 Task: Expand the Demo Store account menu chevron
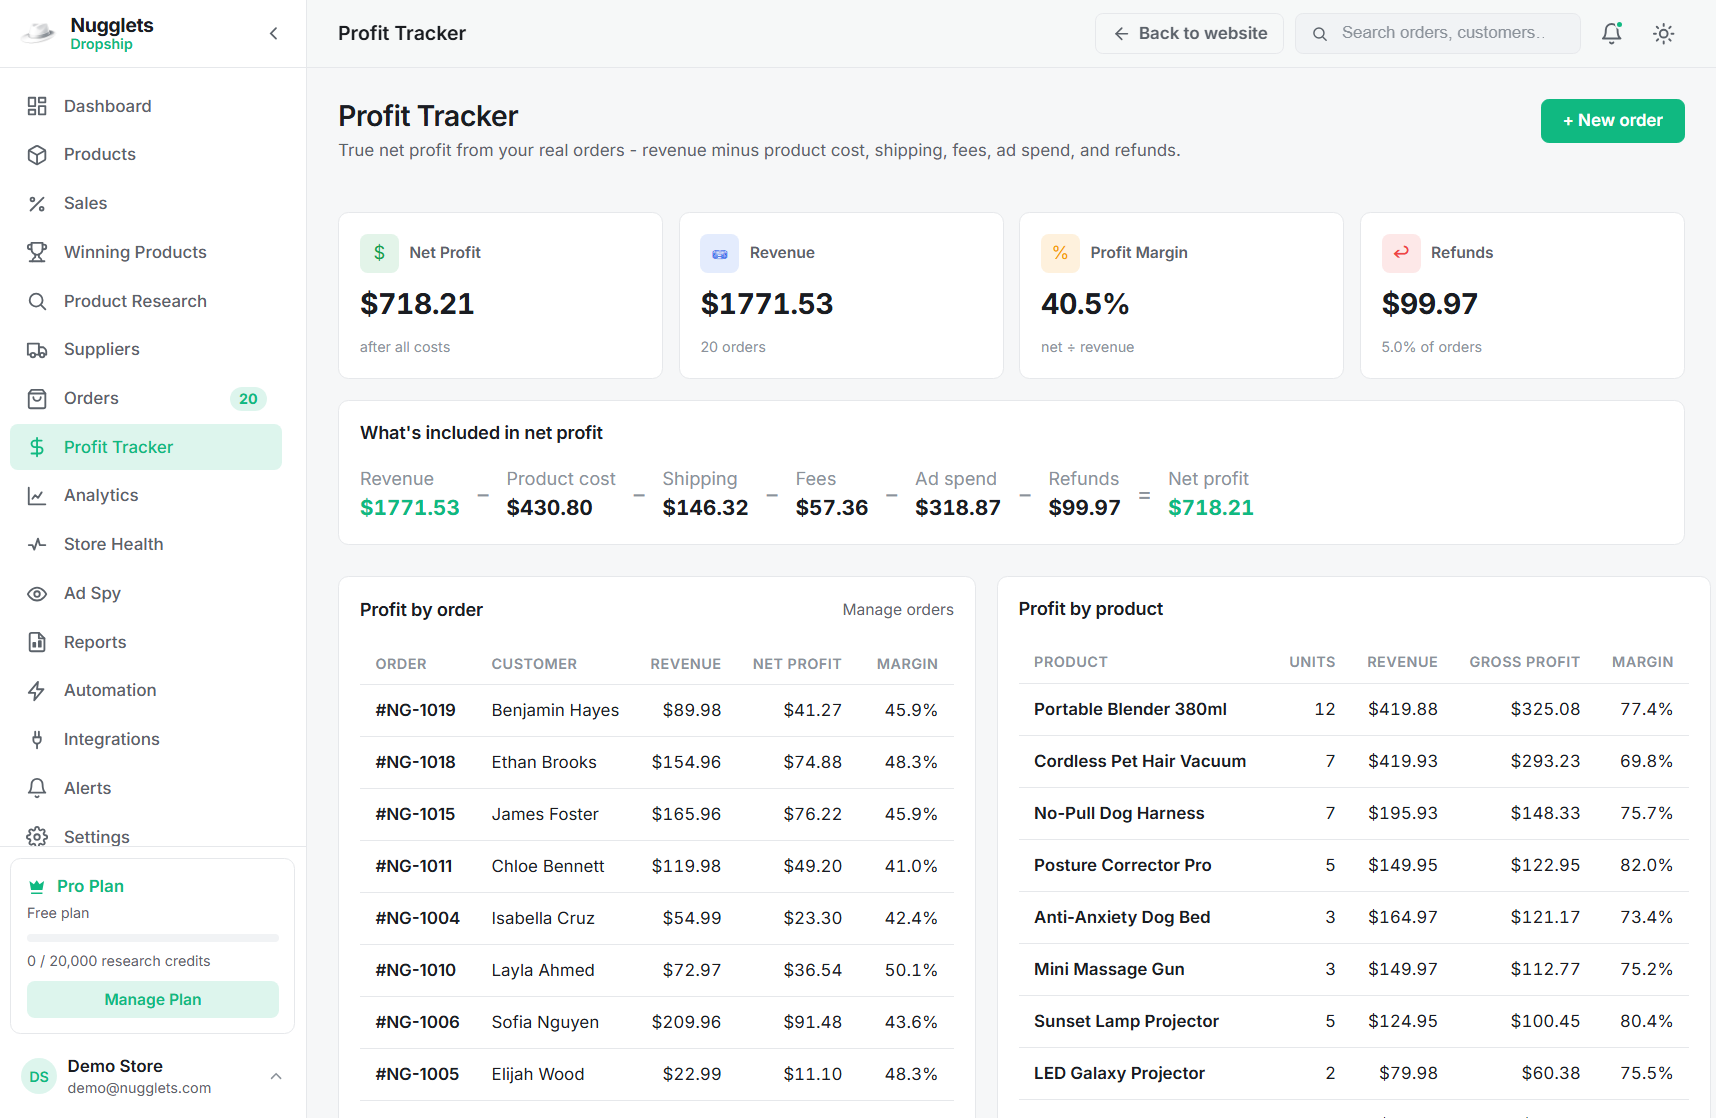(x=276, y=1077)
